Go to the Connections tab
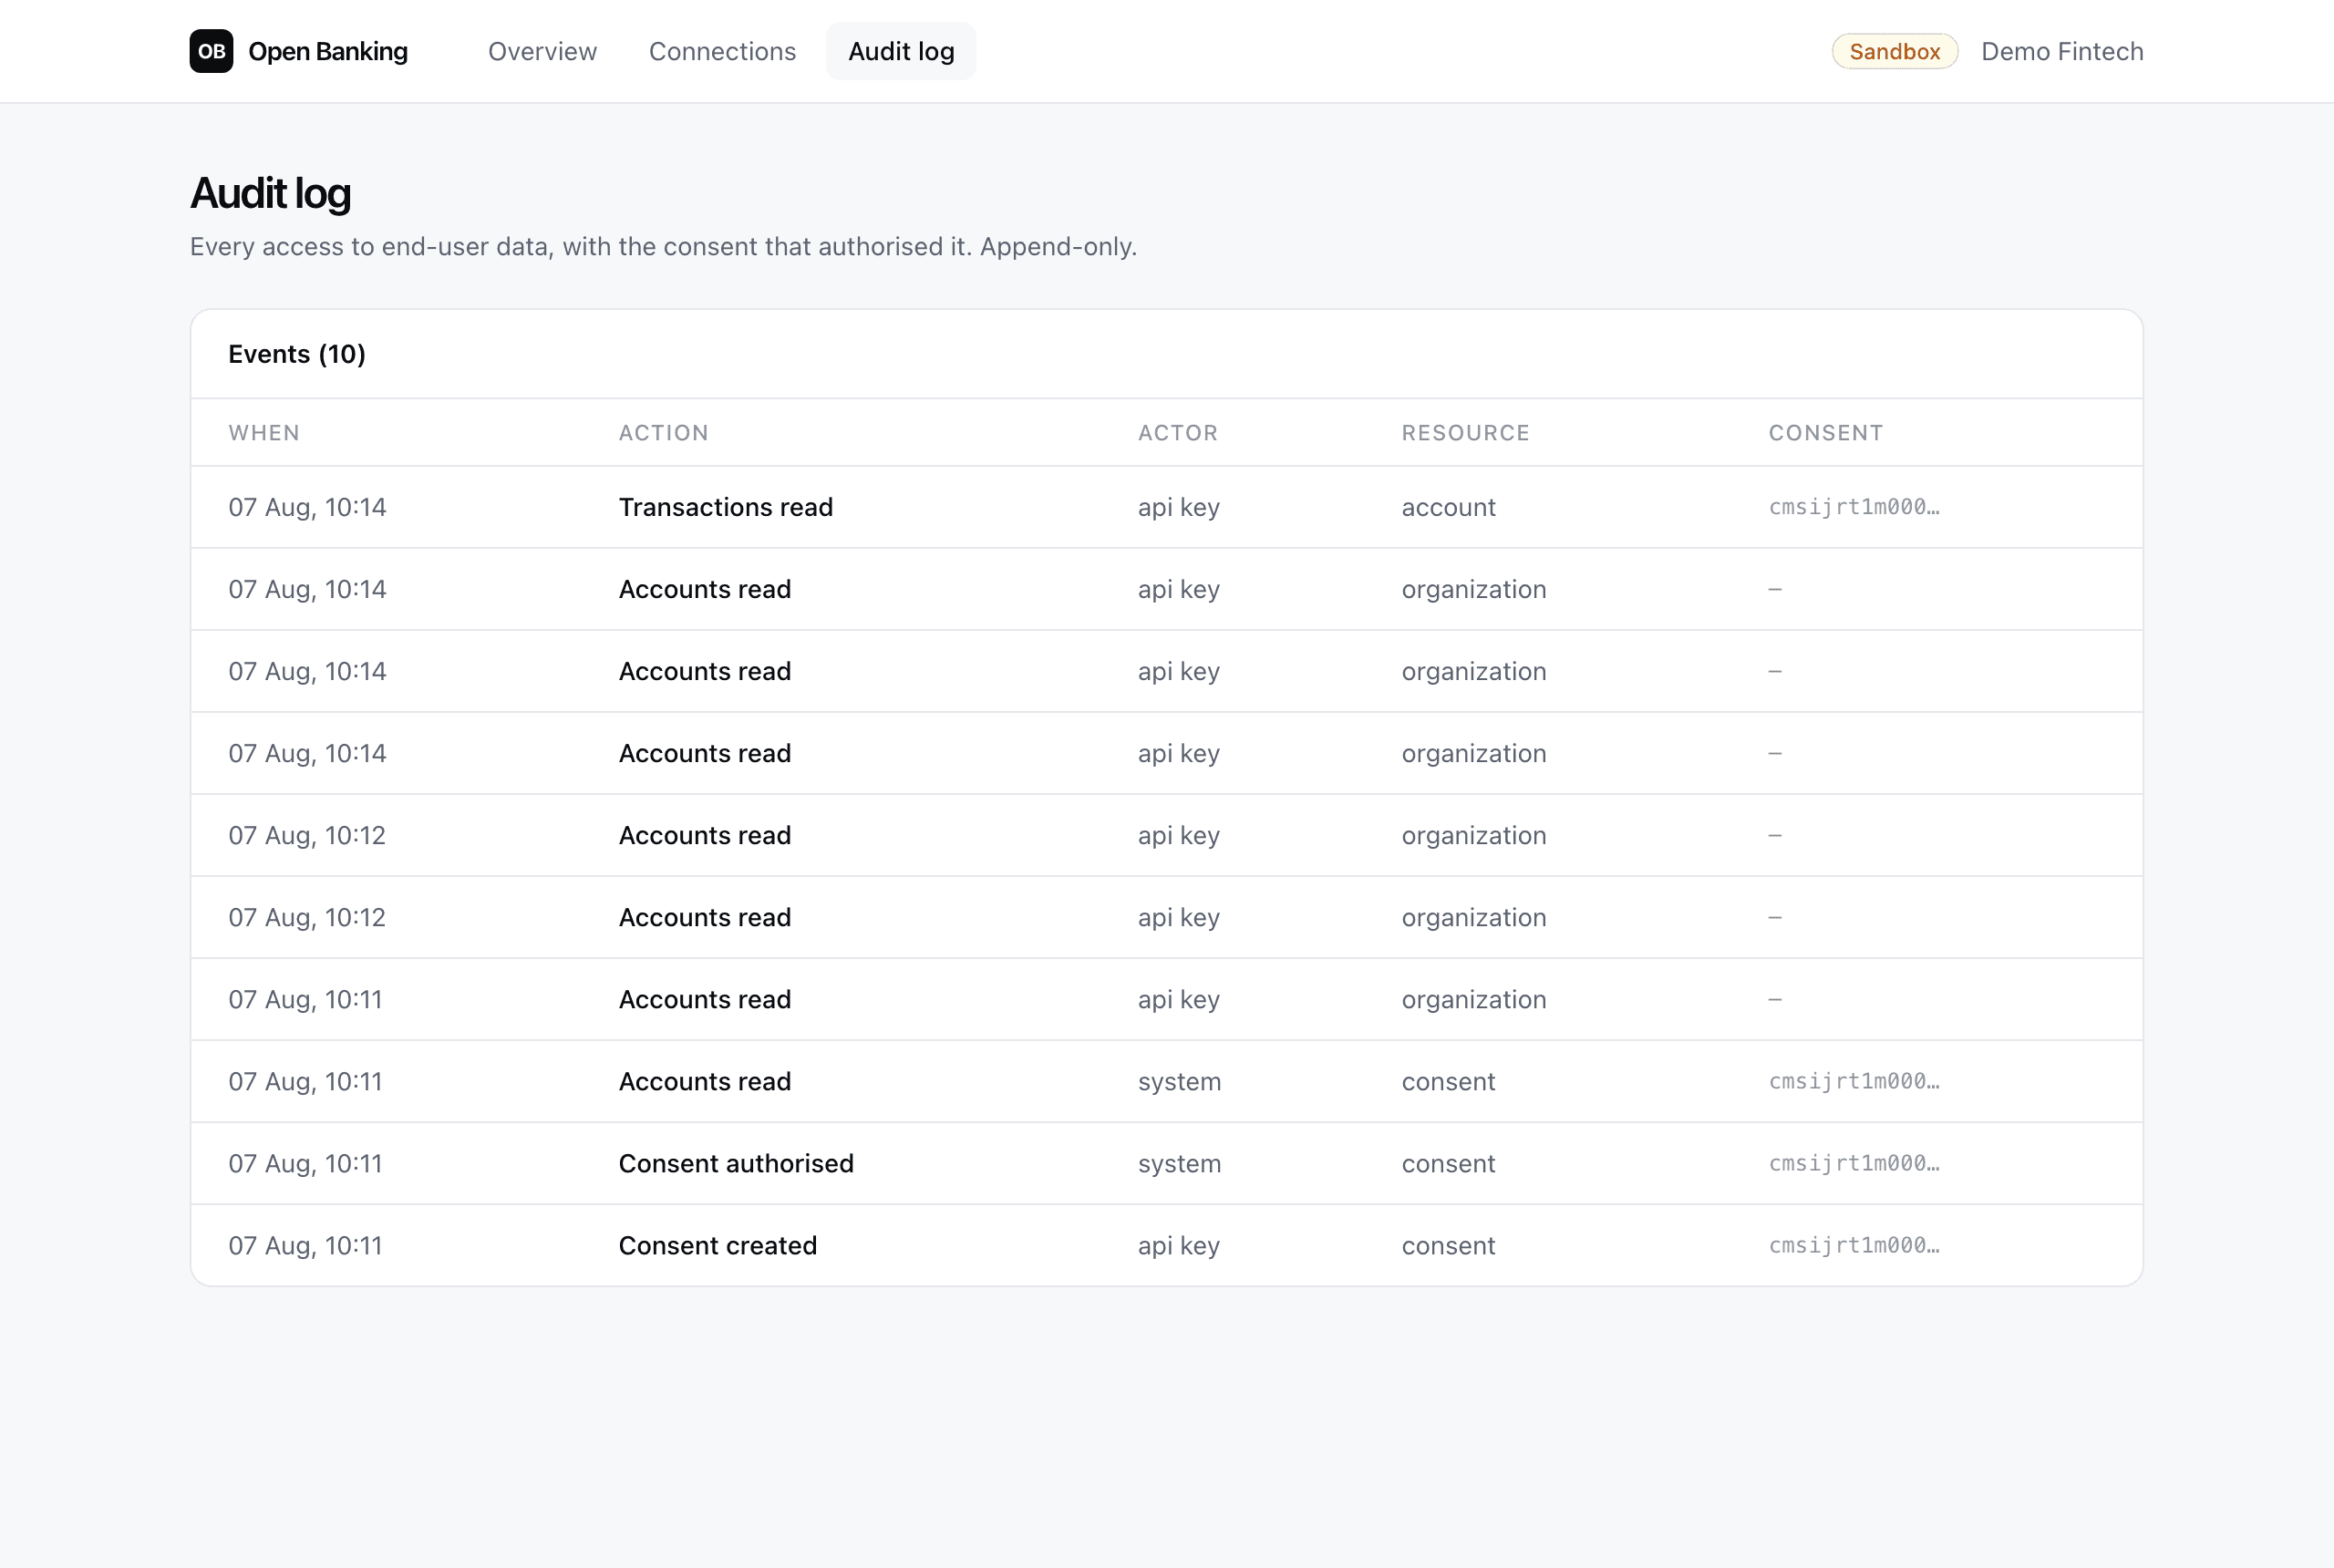This screenshot has height=1568, width=2334. [722, 51]
